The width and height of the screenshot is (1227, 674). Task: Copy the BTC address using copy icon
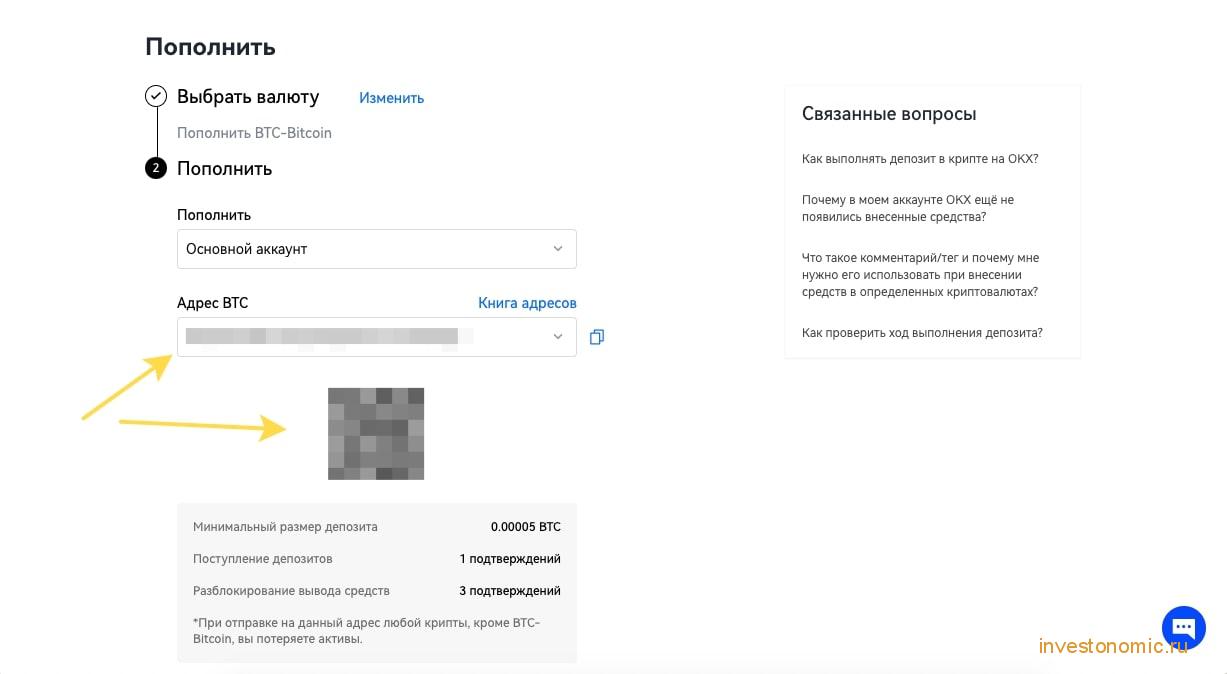tap(597, 337)
